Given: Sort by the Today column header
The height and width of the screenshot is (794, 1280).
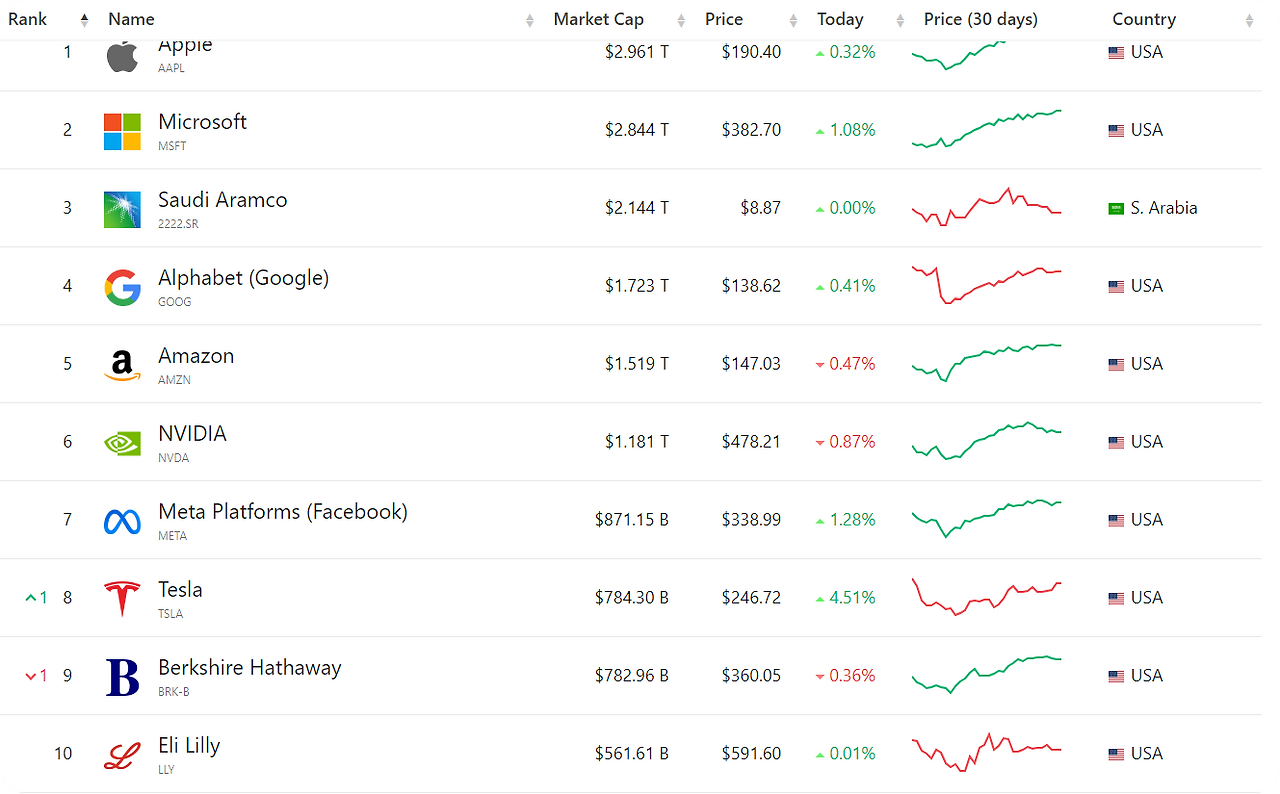Looking at the screenshot, I should point(840,19).
